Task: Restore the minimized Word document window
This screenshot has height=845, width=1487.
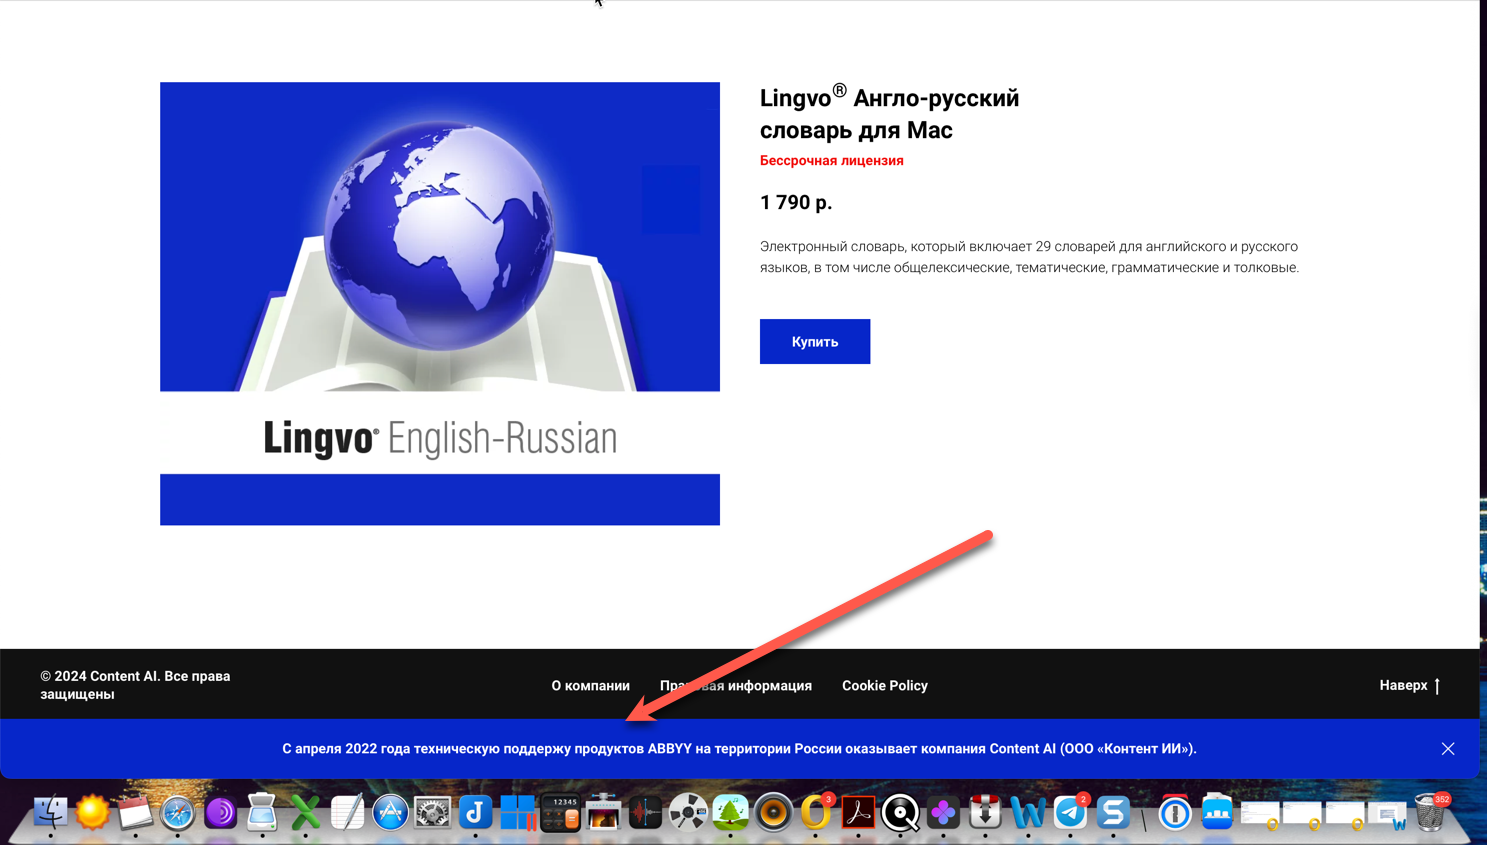Action: pyautogui.click(x=1388, y=816)
